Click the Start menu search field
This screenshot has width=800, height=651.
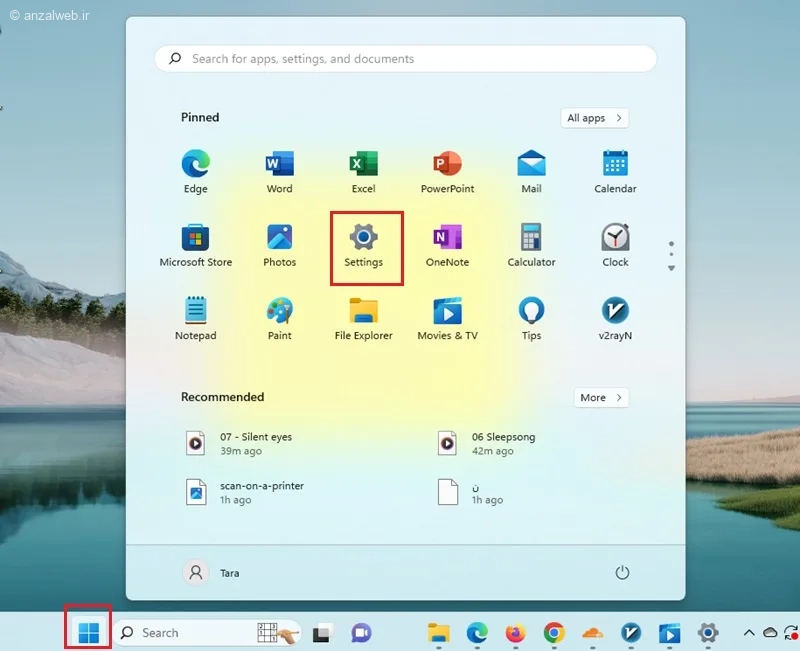click(405, 59)
